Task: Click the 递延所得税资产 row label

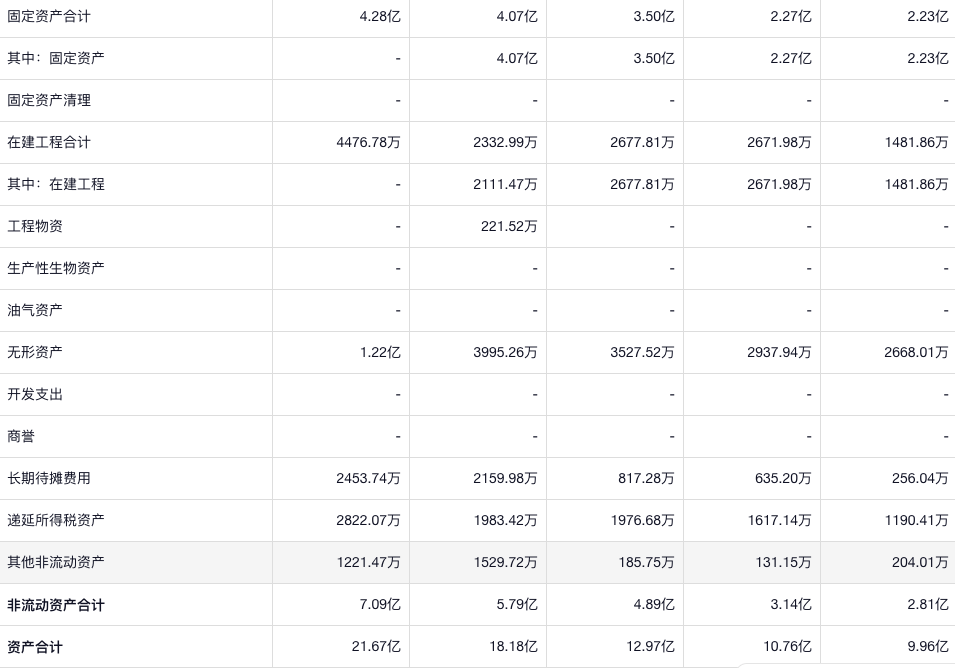Action: 56,520
